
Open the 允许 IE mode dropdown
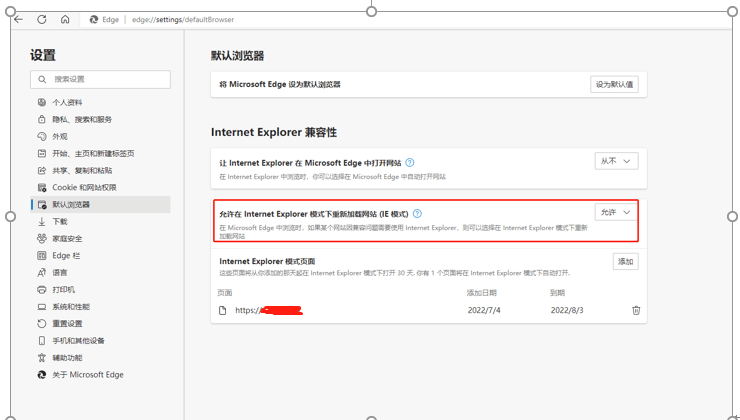tap(616, 212)
